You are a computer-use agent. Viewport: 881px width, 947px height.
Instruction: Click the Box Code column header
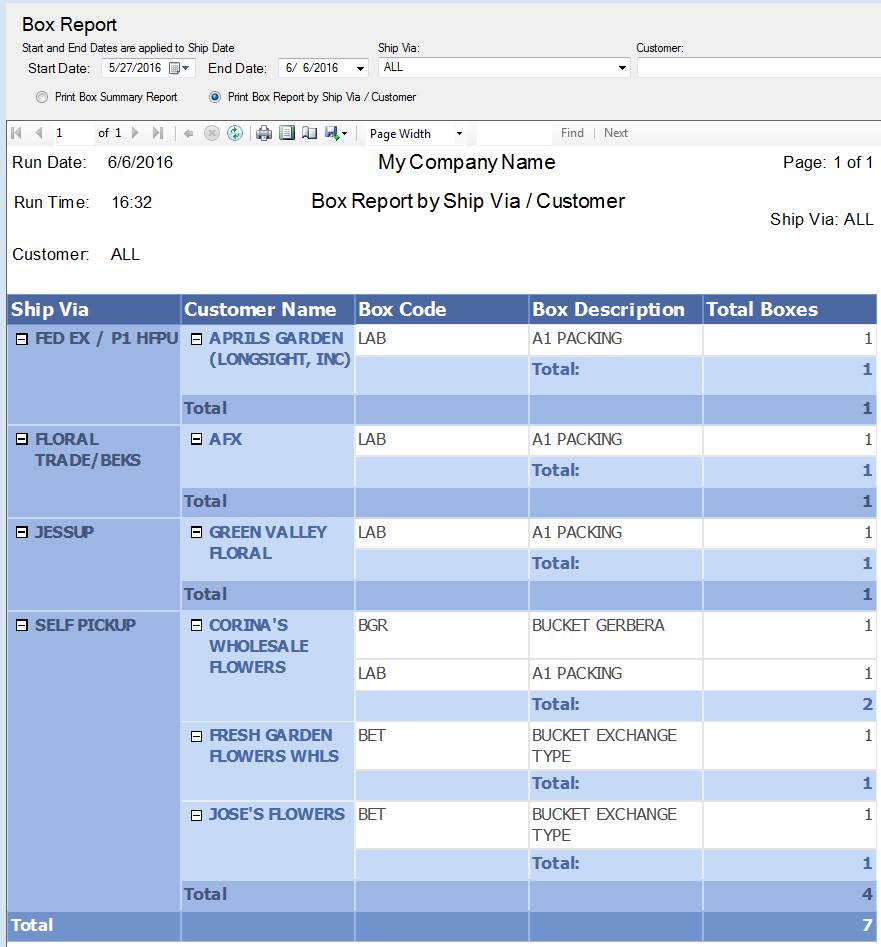point(441,310)
